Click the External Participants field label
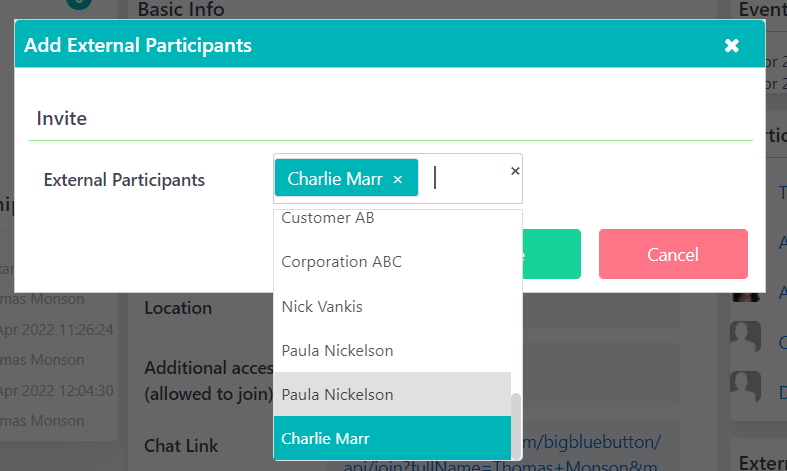The width and height of the screenshot is (787, 471). point(124,180)
